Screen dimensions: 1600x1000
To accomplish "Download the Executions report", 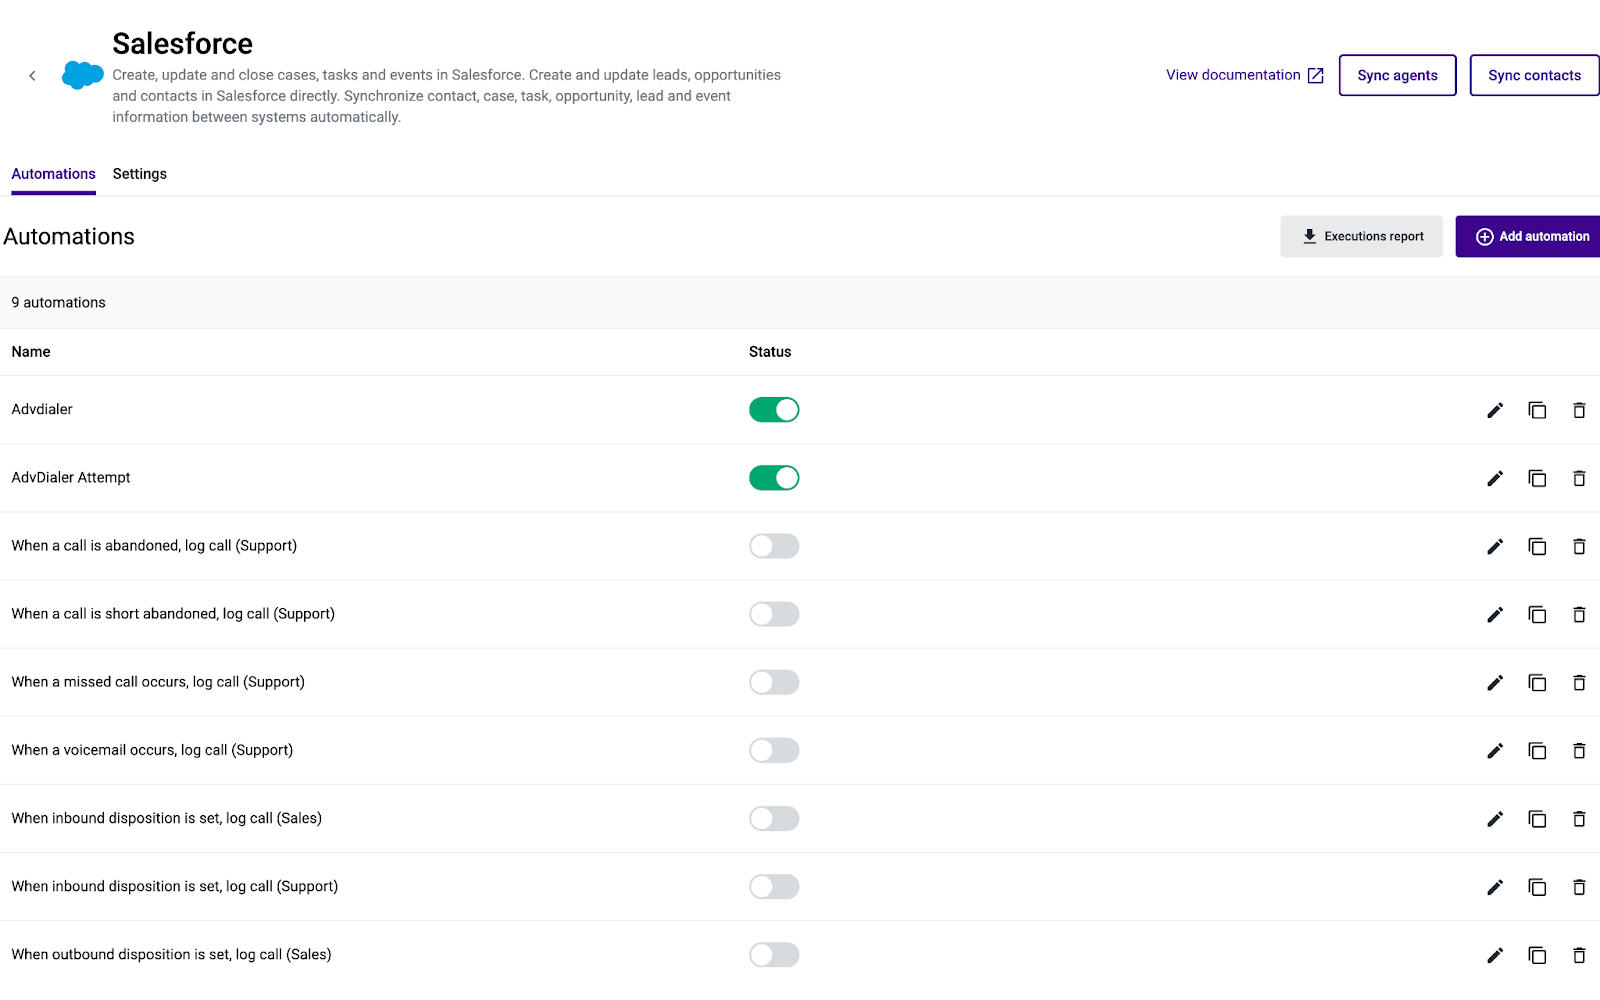I will pyautogui.click(x=1361, y=237).
